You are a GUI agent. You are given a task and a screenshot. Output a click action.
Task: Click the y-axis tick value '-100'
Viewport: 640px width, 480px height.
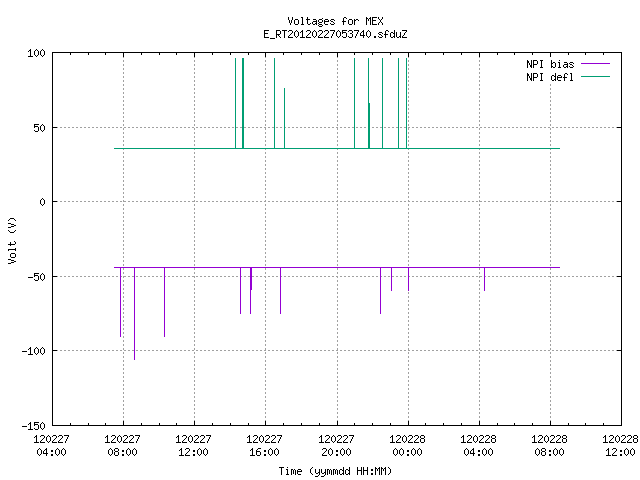pyautogui.click(x=33, y=351)
